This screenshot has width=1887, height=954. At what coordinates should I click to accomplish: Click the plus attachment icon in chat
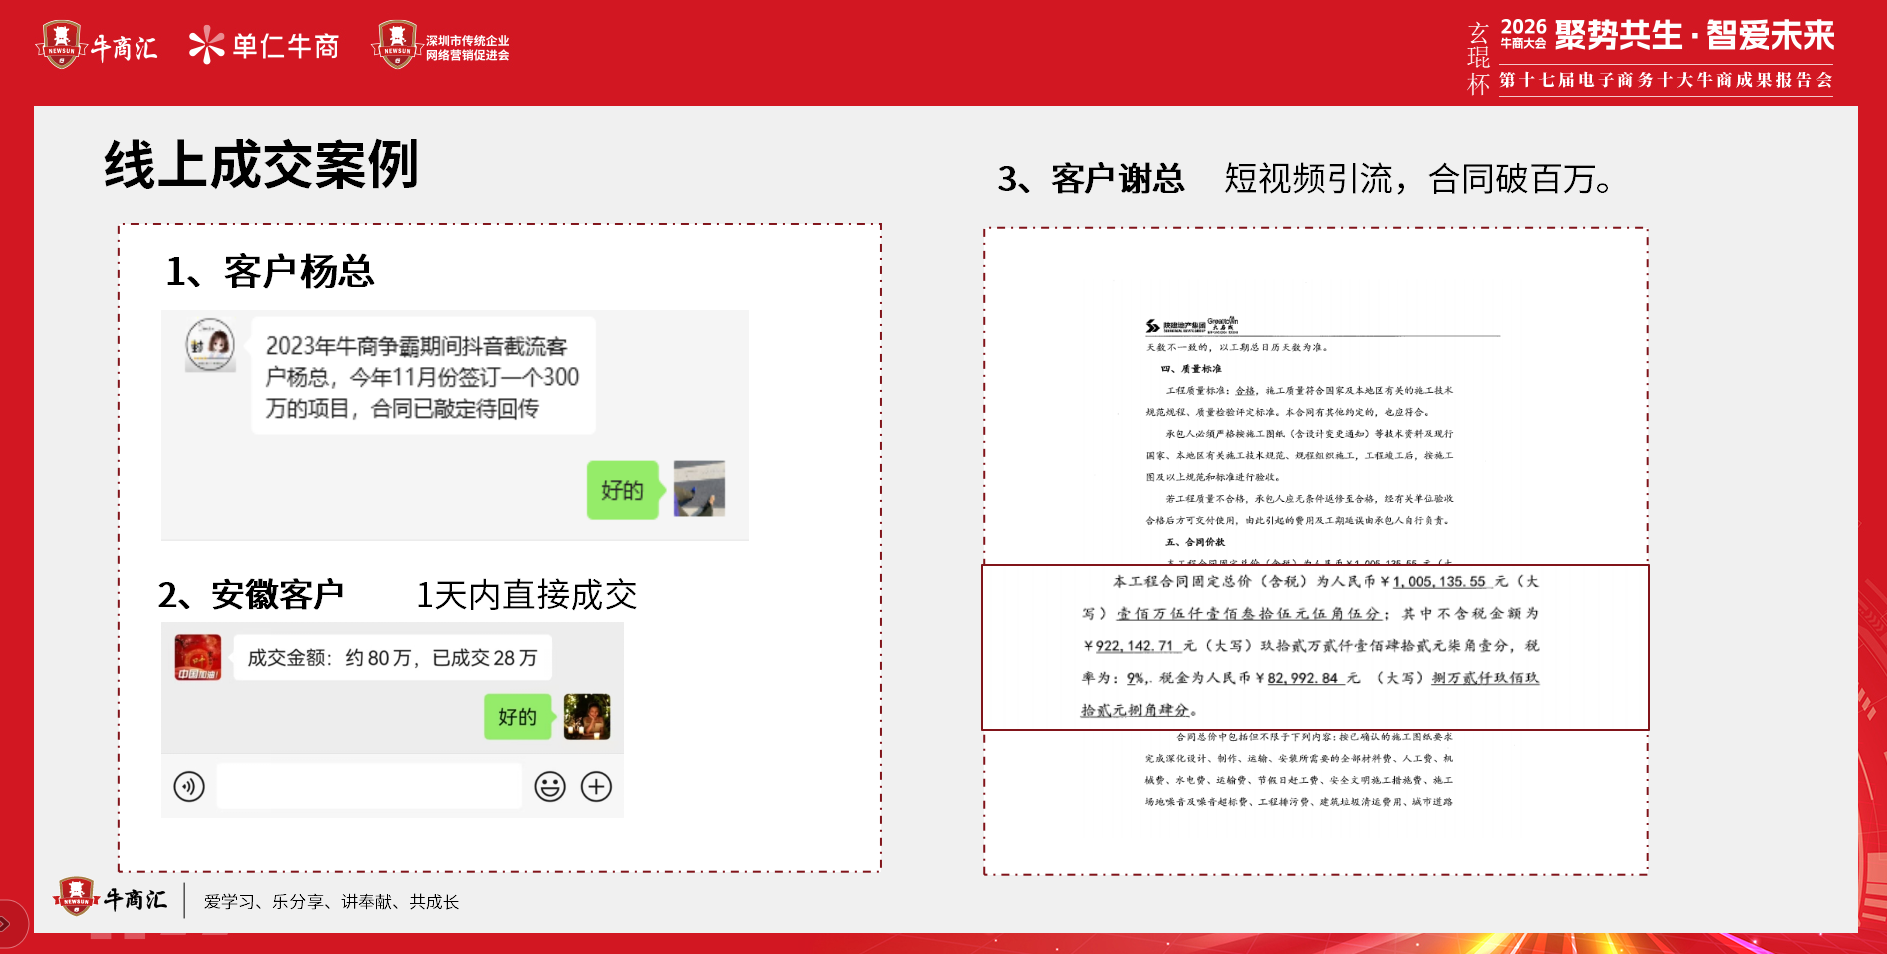[x=597, y=787]
